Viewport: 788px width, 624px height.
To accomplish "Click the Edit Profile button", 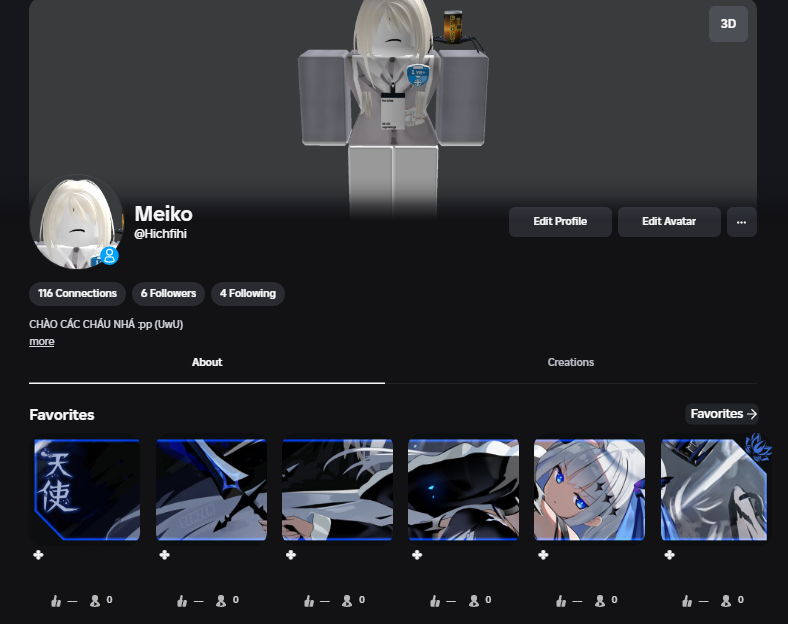I will [560, 222].
